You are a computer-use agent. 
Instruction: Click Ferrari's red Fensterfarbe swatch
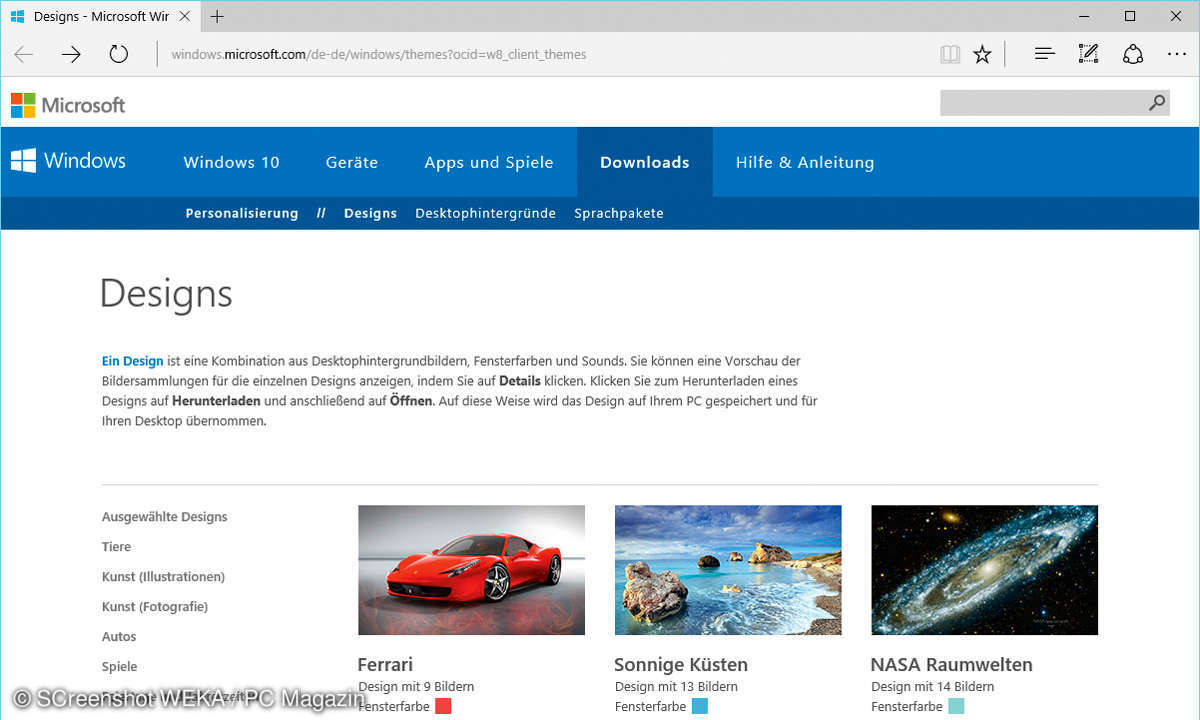click(x=443, y=706)
